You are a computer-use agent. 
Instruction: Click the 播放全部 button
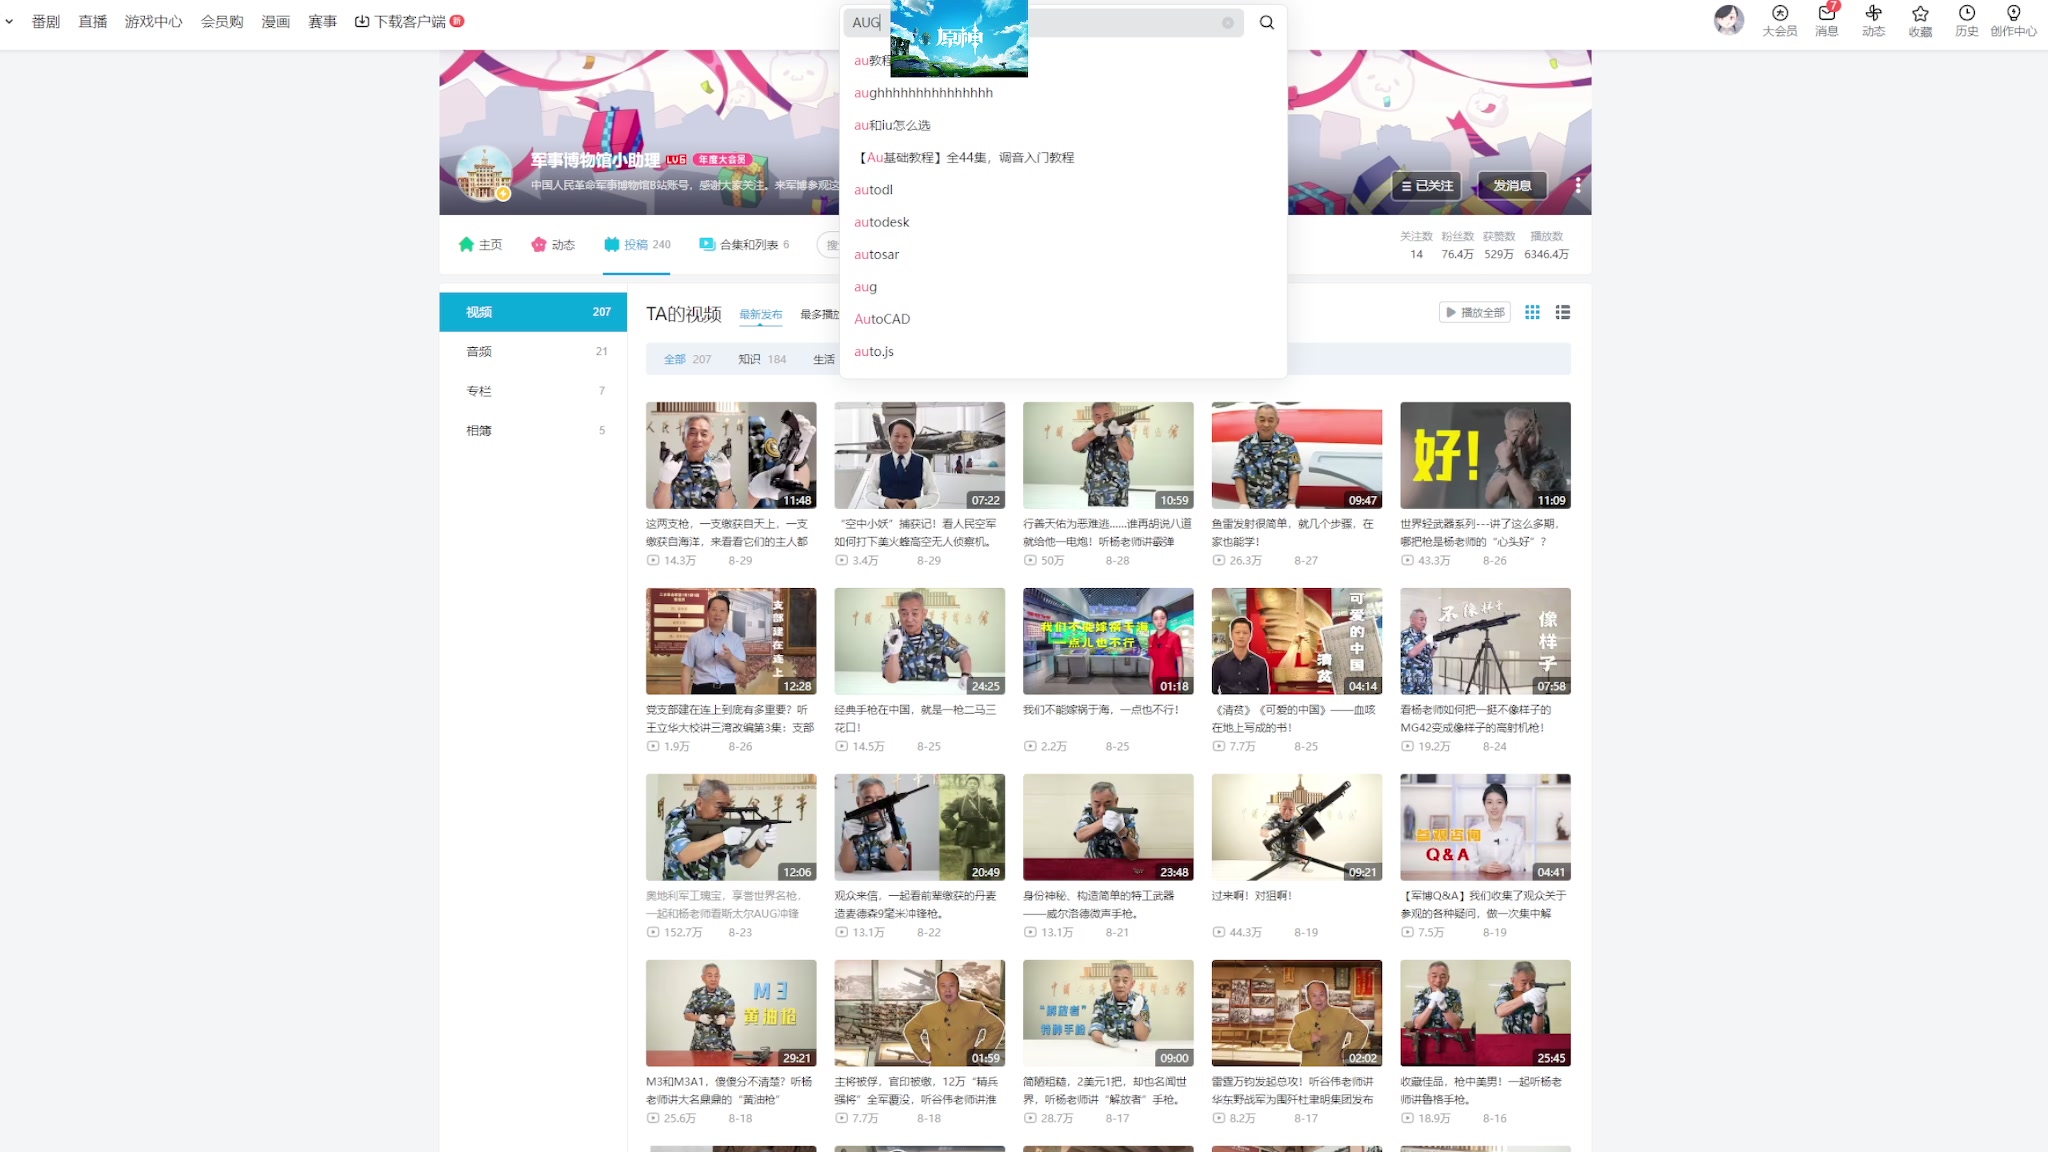[1474, 313]
